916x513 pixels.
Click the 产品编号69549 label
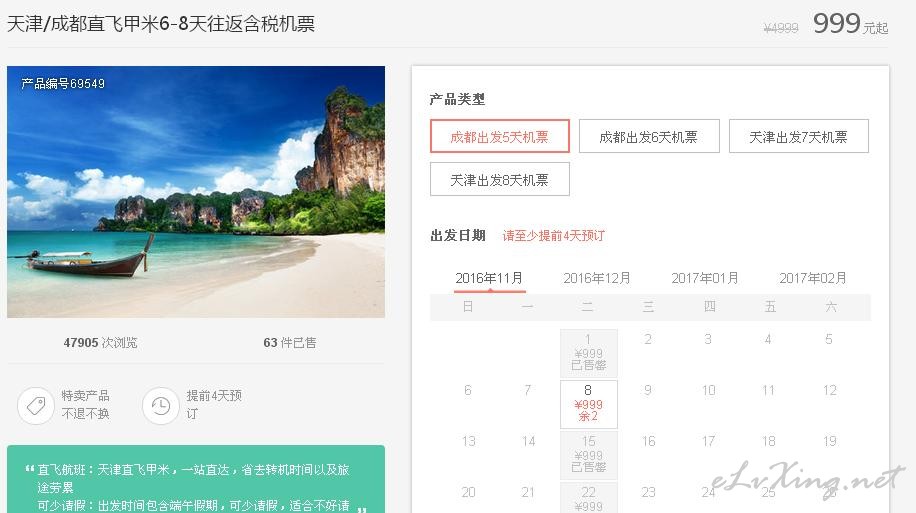click(63, 84)
